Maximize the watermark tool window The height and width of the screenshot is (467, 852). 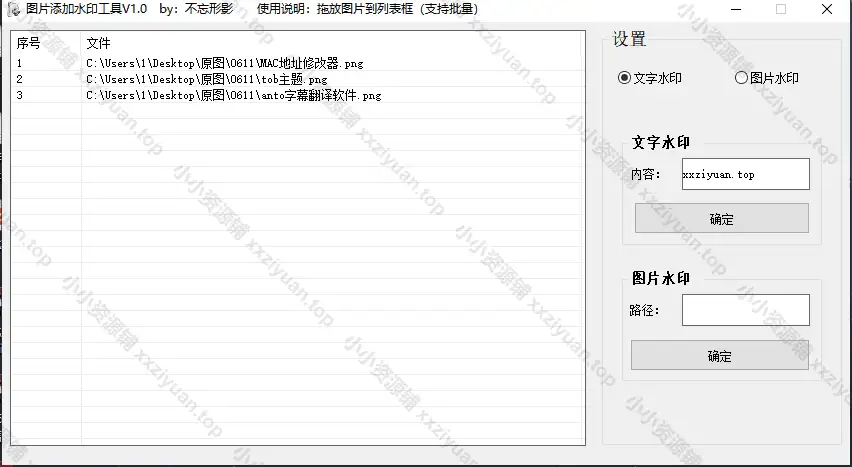(780, 9)
